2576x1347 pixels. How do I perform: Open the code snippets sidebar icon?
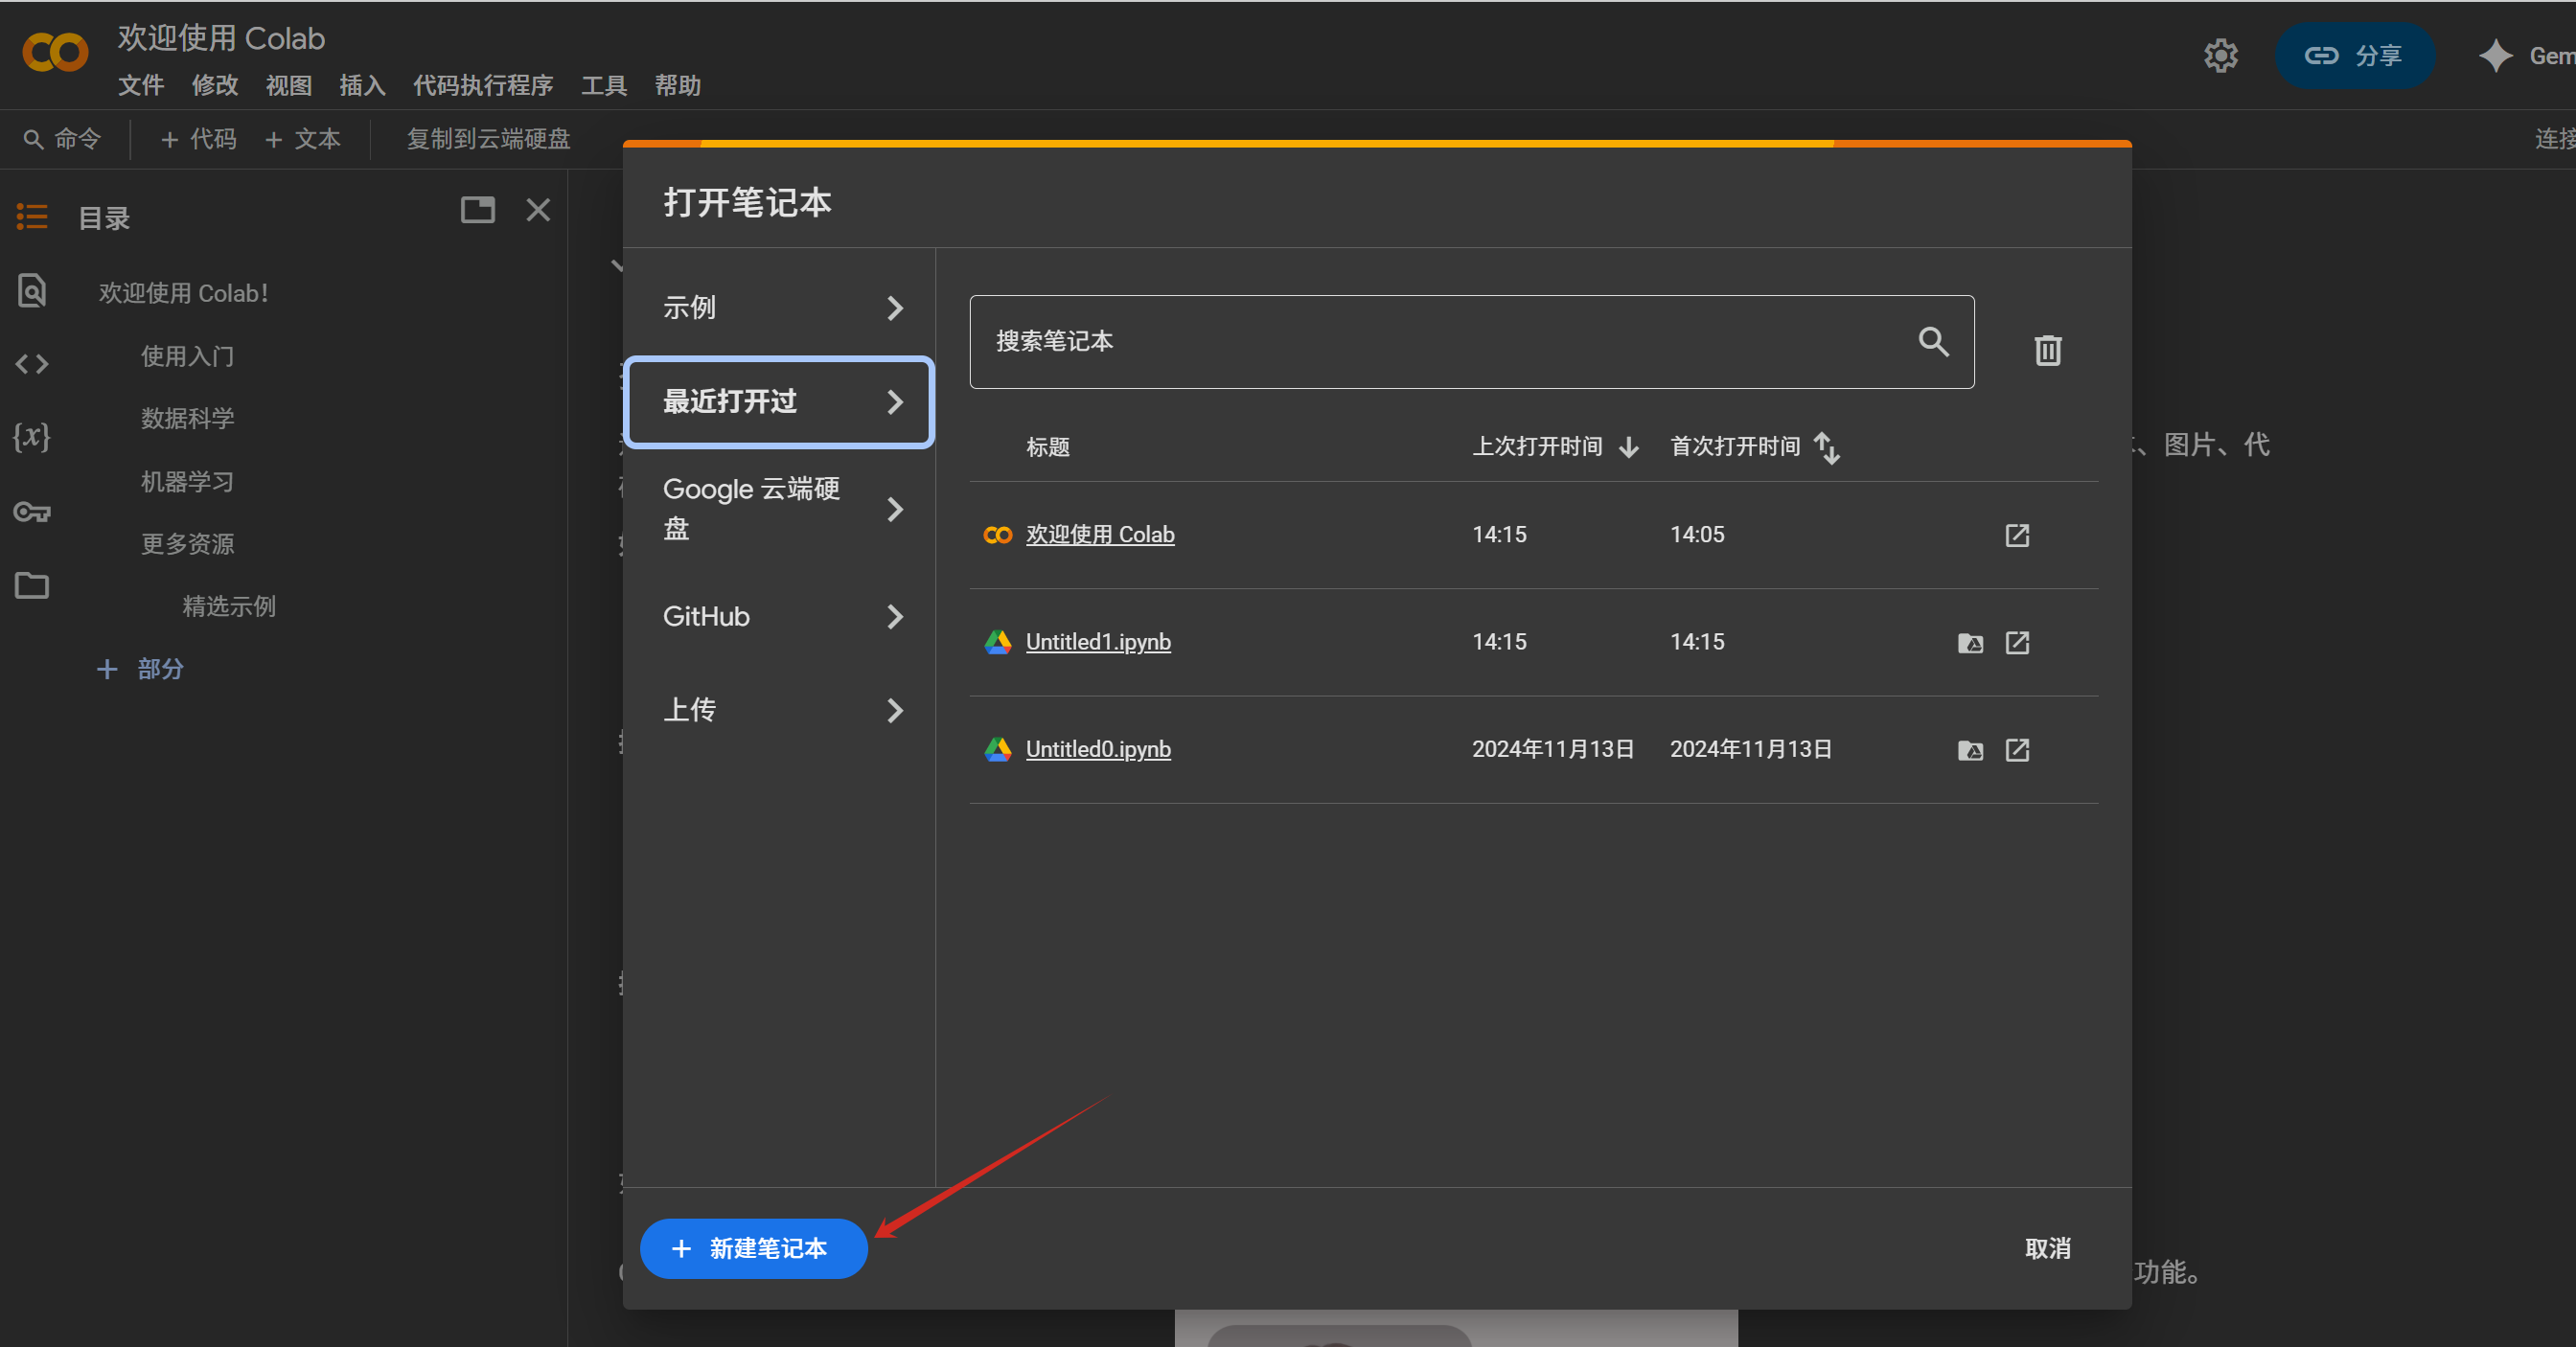click(32, 364)
